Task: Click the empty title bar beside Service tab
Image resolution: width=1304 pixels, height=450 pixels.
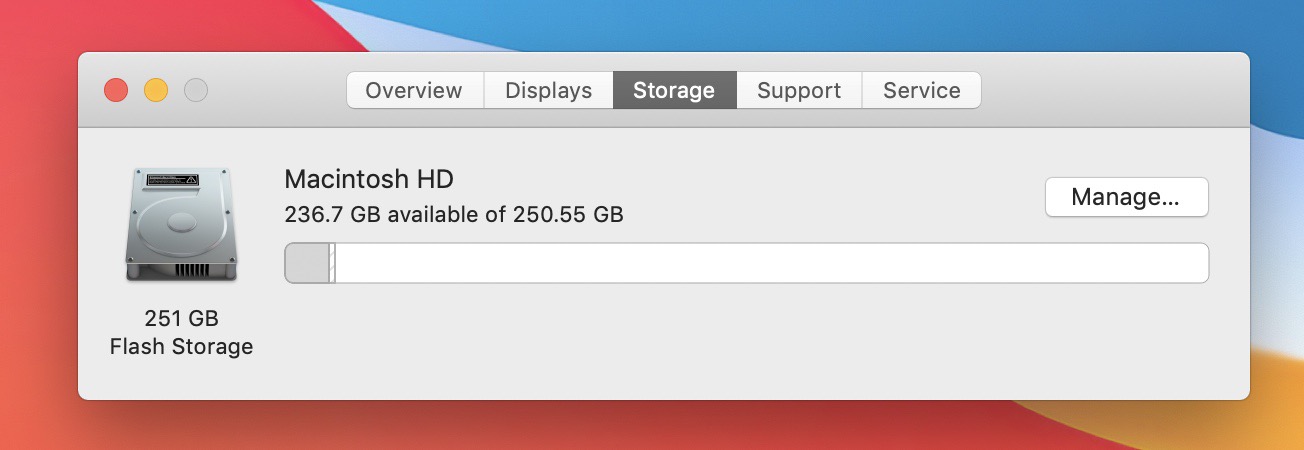Action: [x=1110, y=90]
